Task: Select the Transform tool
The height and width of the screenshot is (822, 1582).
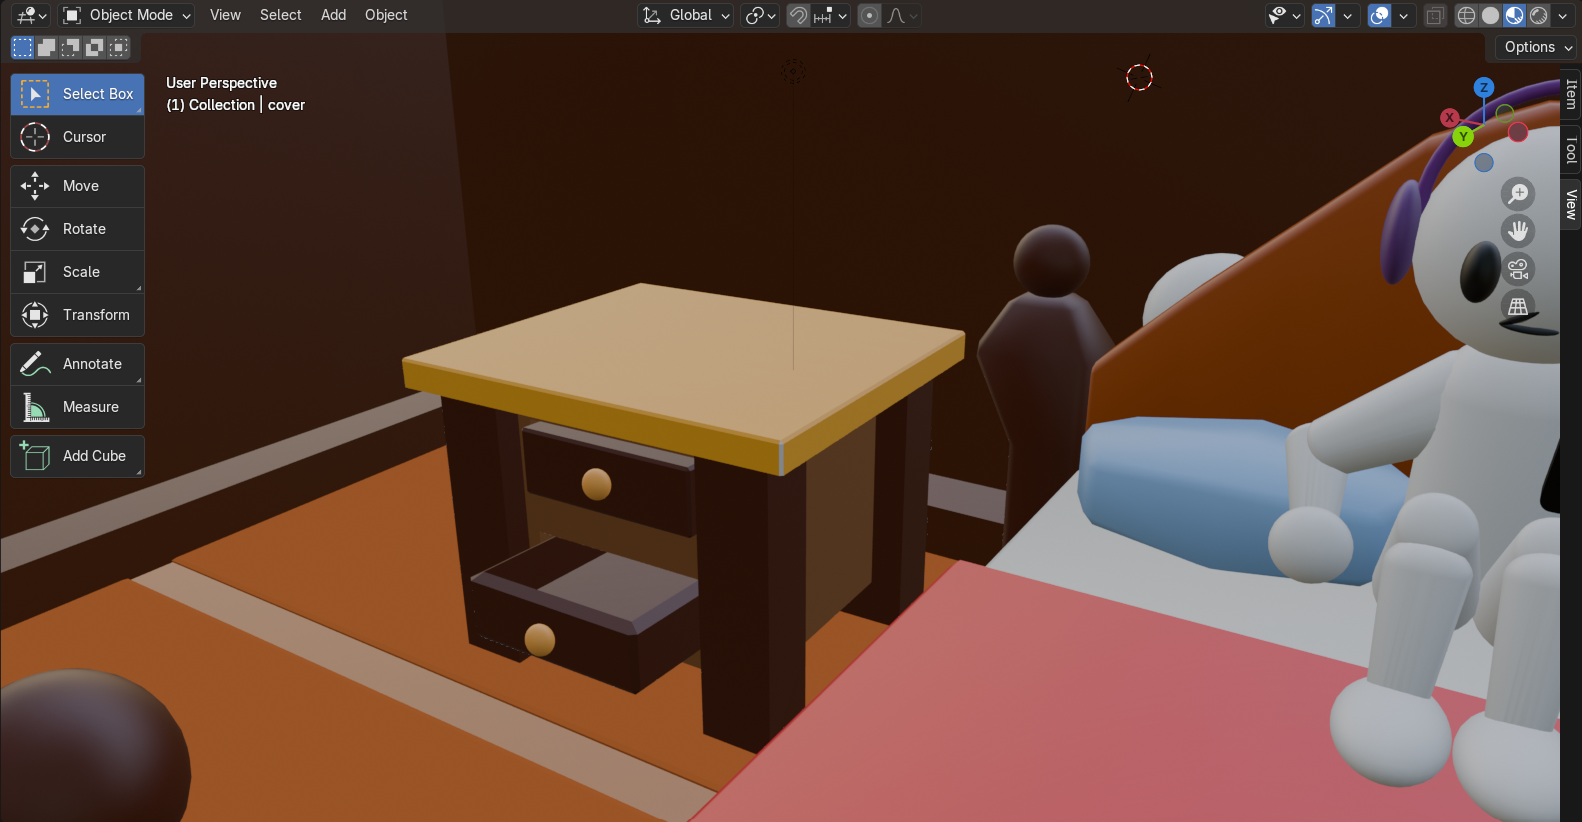Action: tap(77, 315)
